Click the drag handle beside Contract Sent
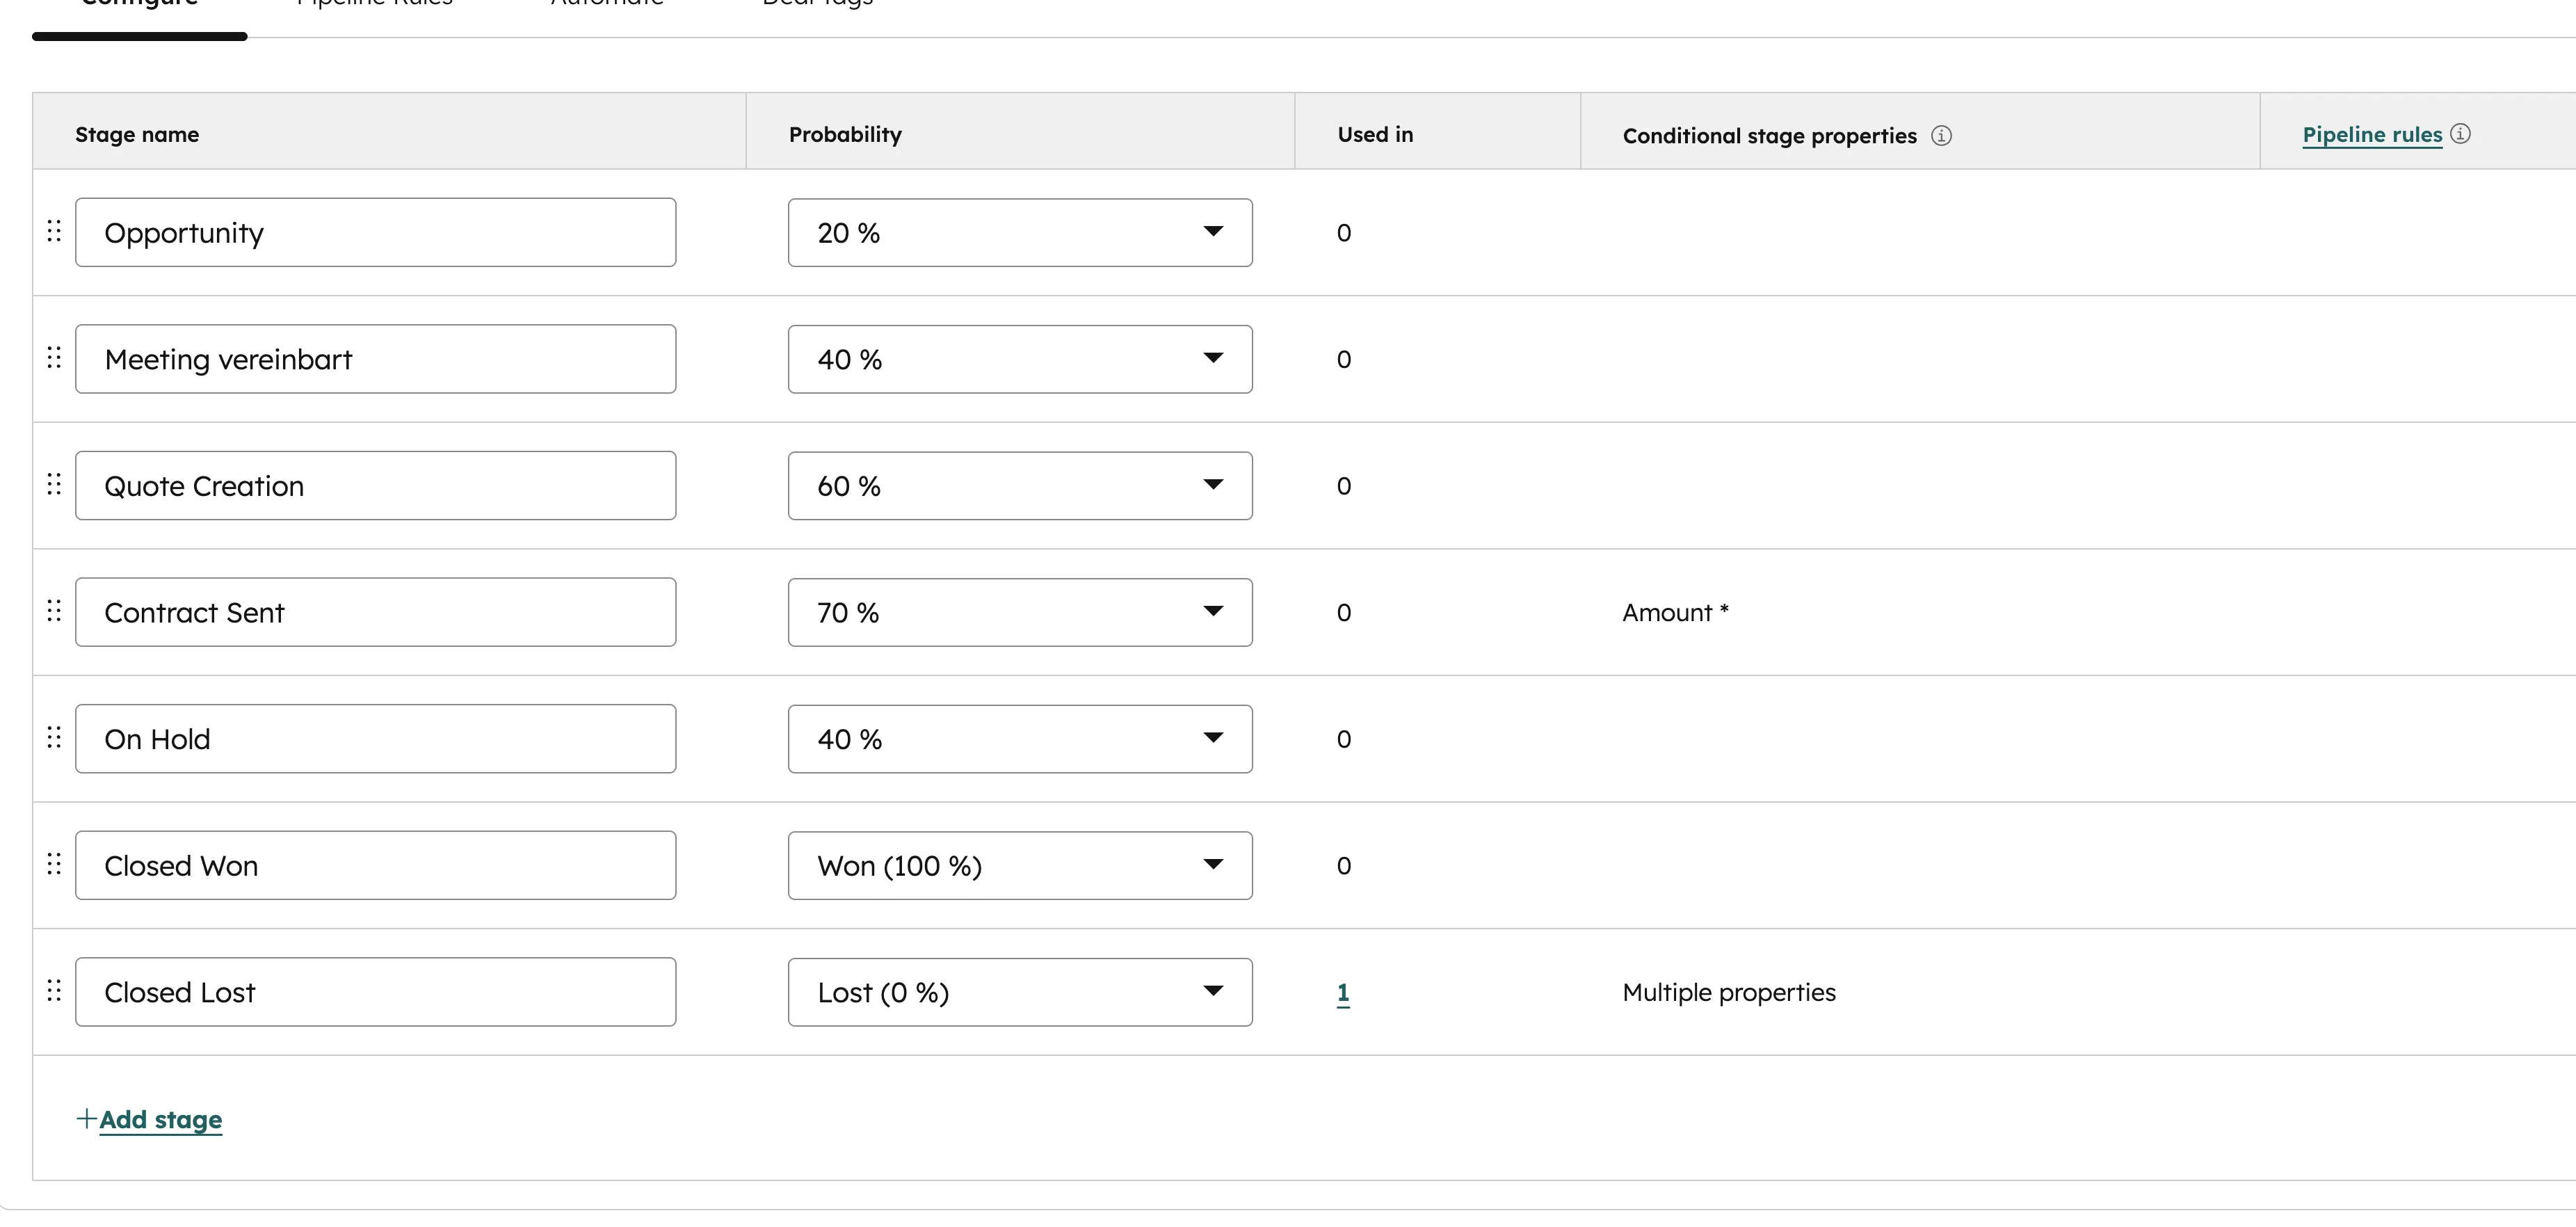Viewport: 2576px width, 1227px height. click(x=55, y=611)
